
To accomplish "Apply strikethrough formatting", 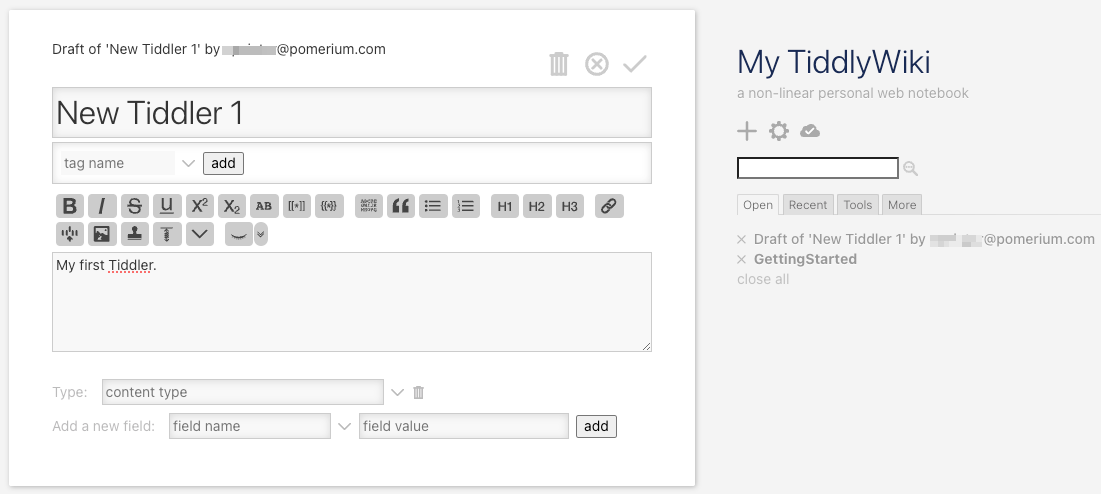I will (135, 206).
